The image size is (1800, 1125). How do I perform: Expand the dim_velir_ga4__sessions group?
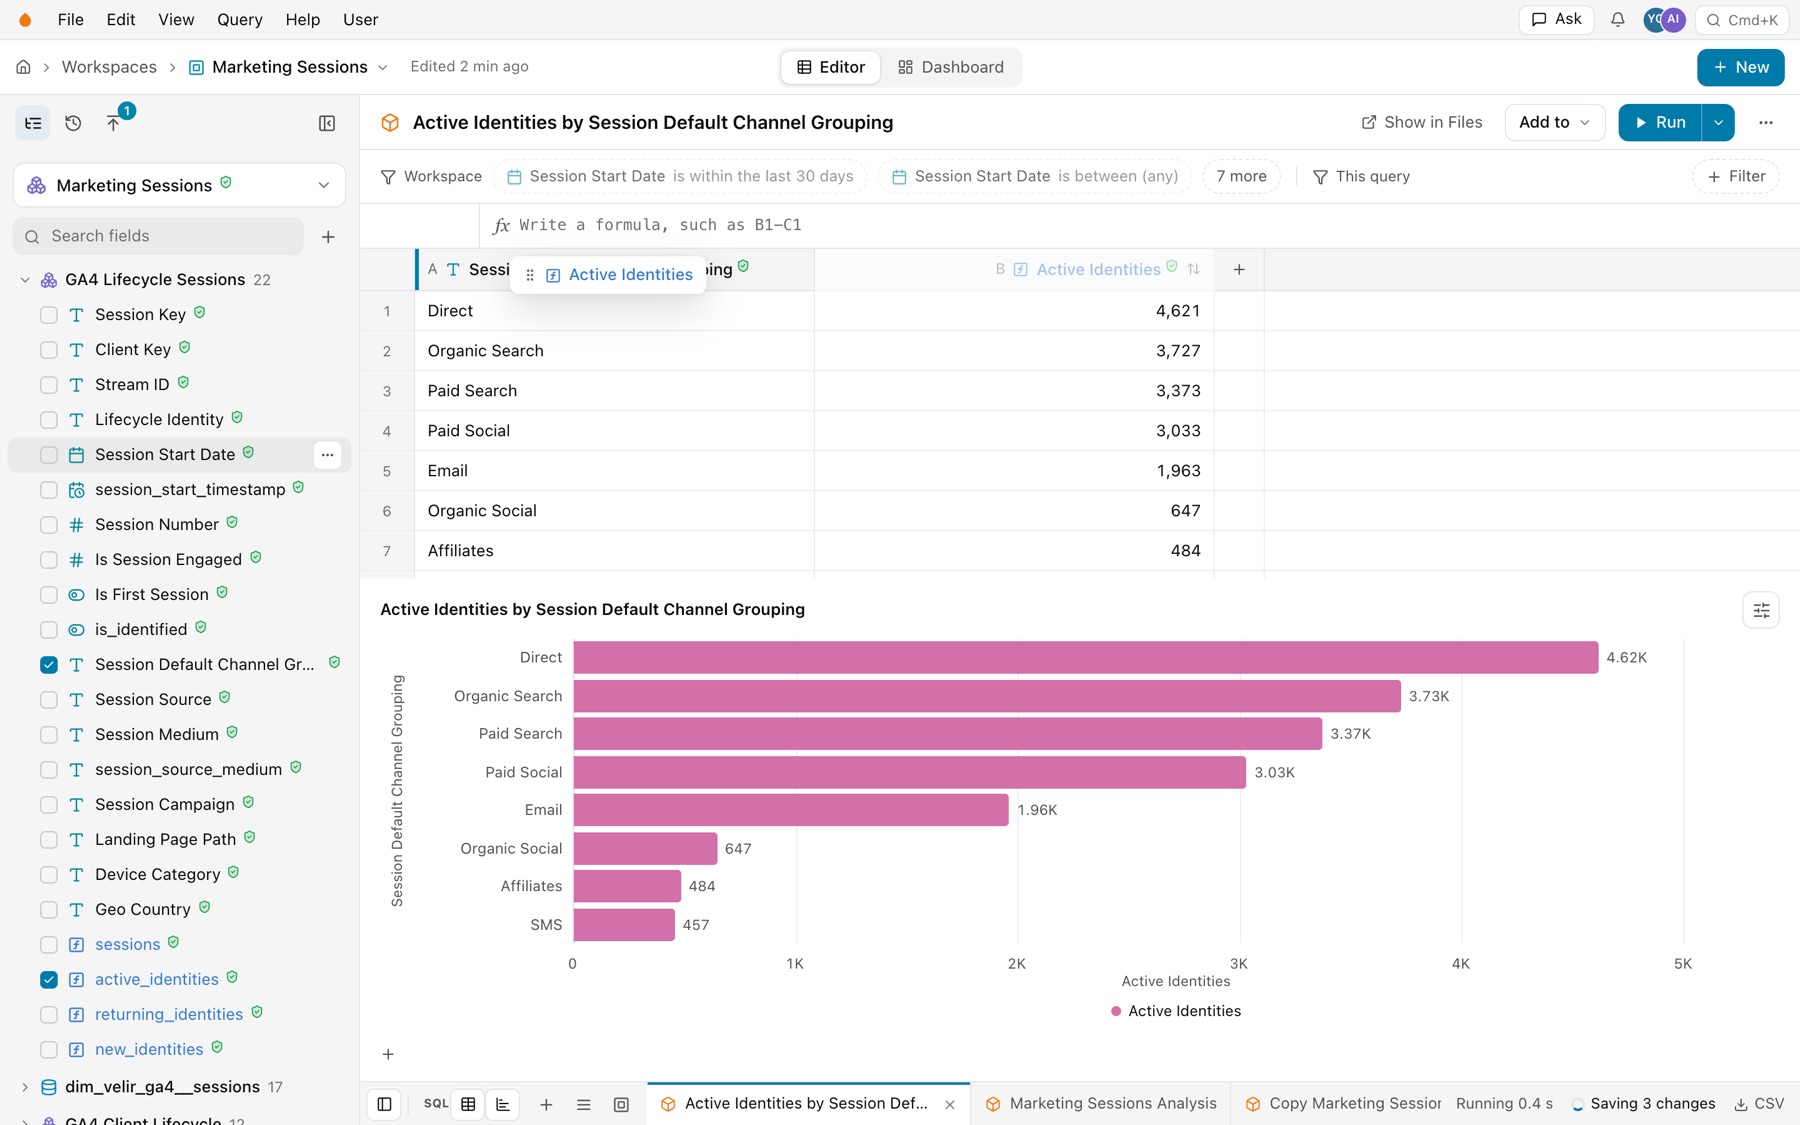(25, 1087)
